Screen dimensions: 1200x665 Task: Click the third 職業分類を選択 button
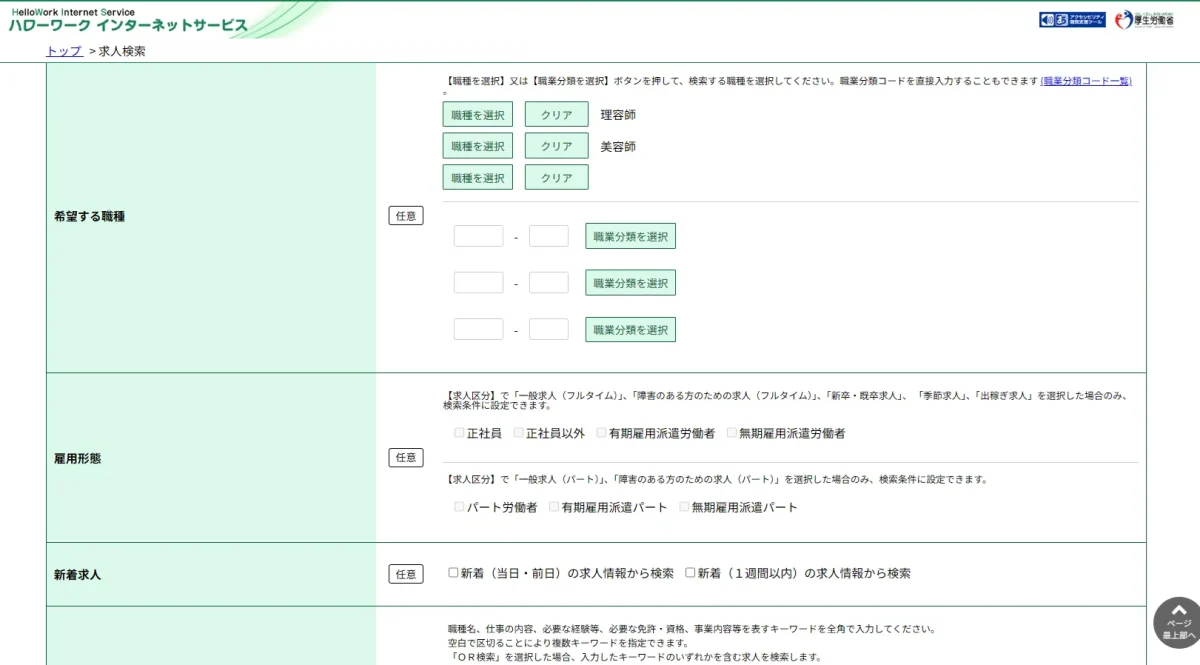(631, 329)
